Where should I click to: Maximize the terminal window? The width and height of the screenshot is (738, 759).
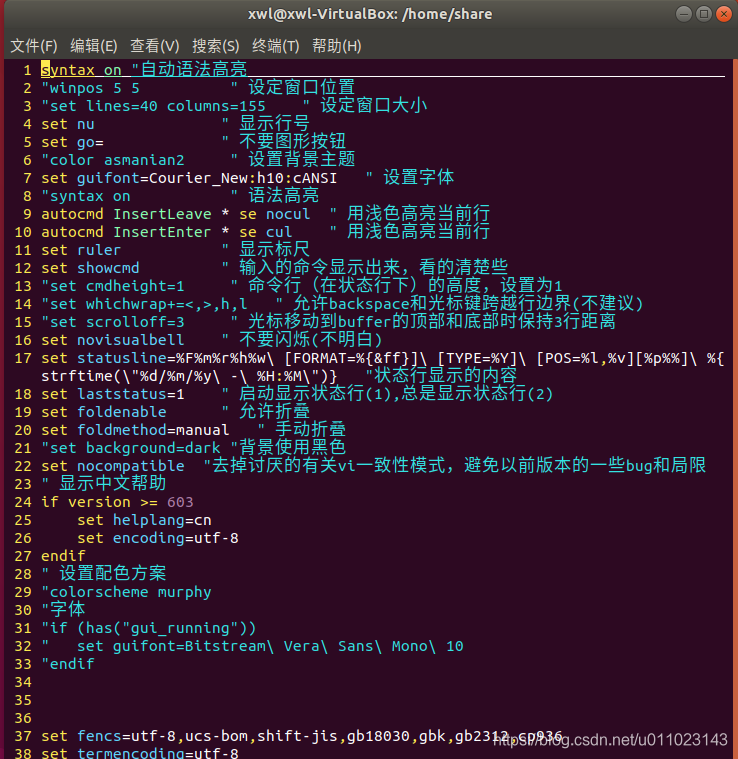point(704,14)
